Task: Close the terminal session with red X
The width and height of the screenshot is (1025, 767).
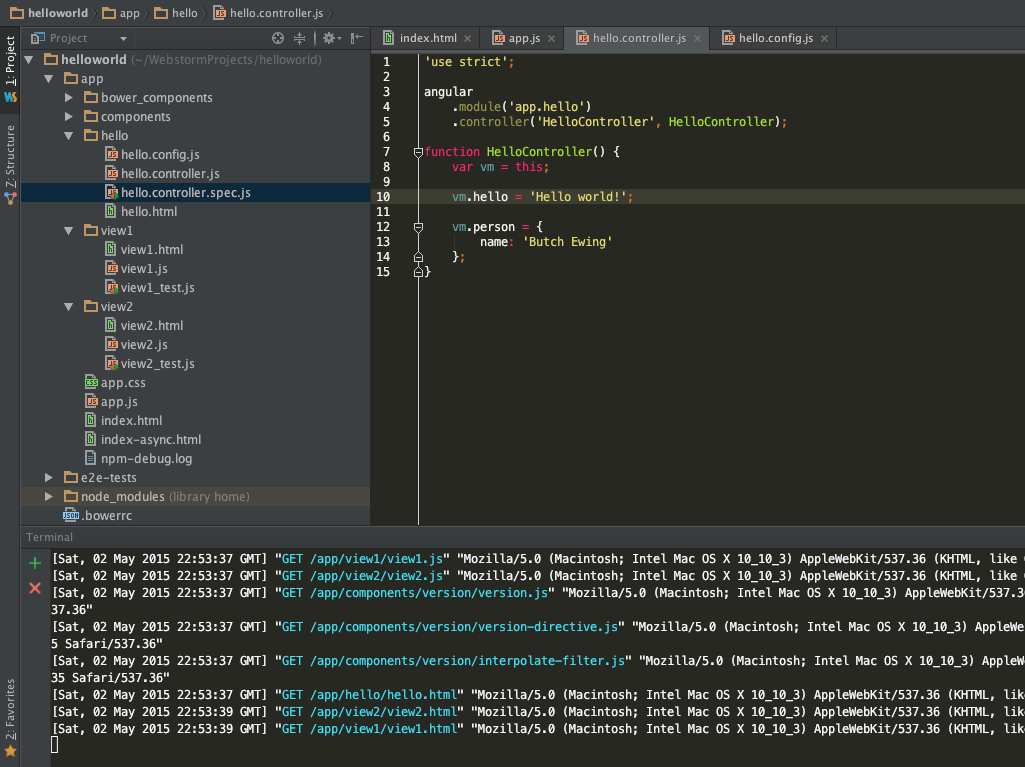Action: [35, 588]
